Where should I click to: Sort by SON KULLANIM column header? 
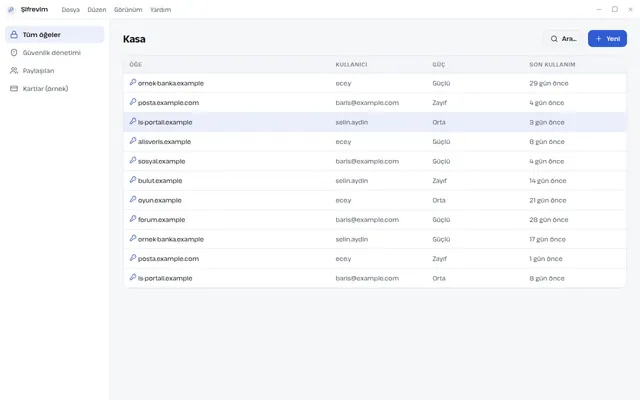click(x=552, y=64)
